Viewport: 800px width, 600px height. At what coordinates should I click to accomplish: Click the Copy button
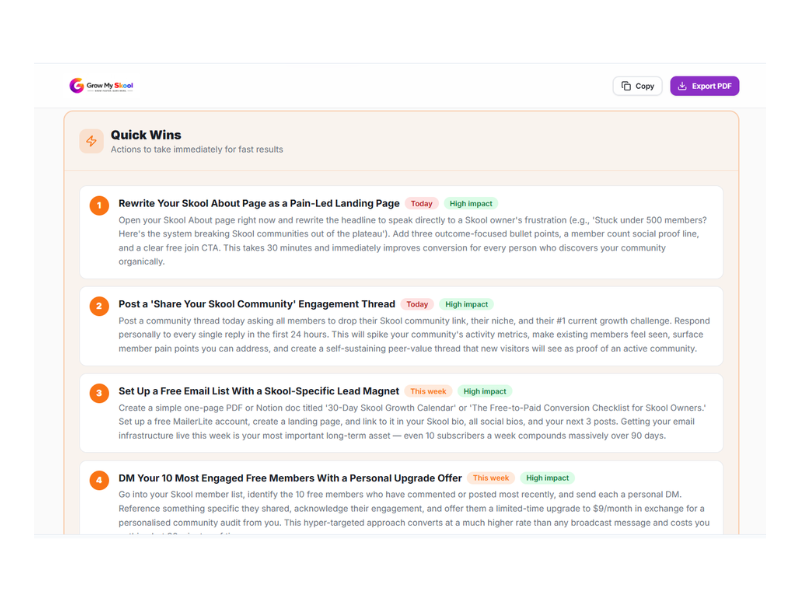pos(637,86)
